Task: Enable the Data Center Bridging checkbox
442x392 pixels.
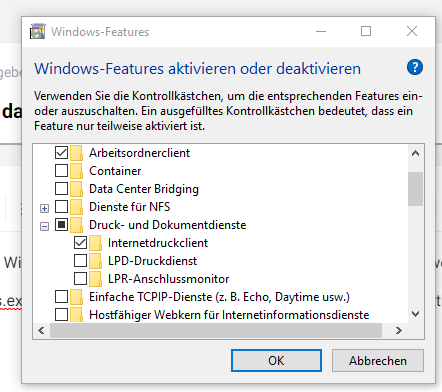Action: [x=61, y=189]
